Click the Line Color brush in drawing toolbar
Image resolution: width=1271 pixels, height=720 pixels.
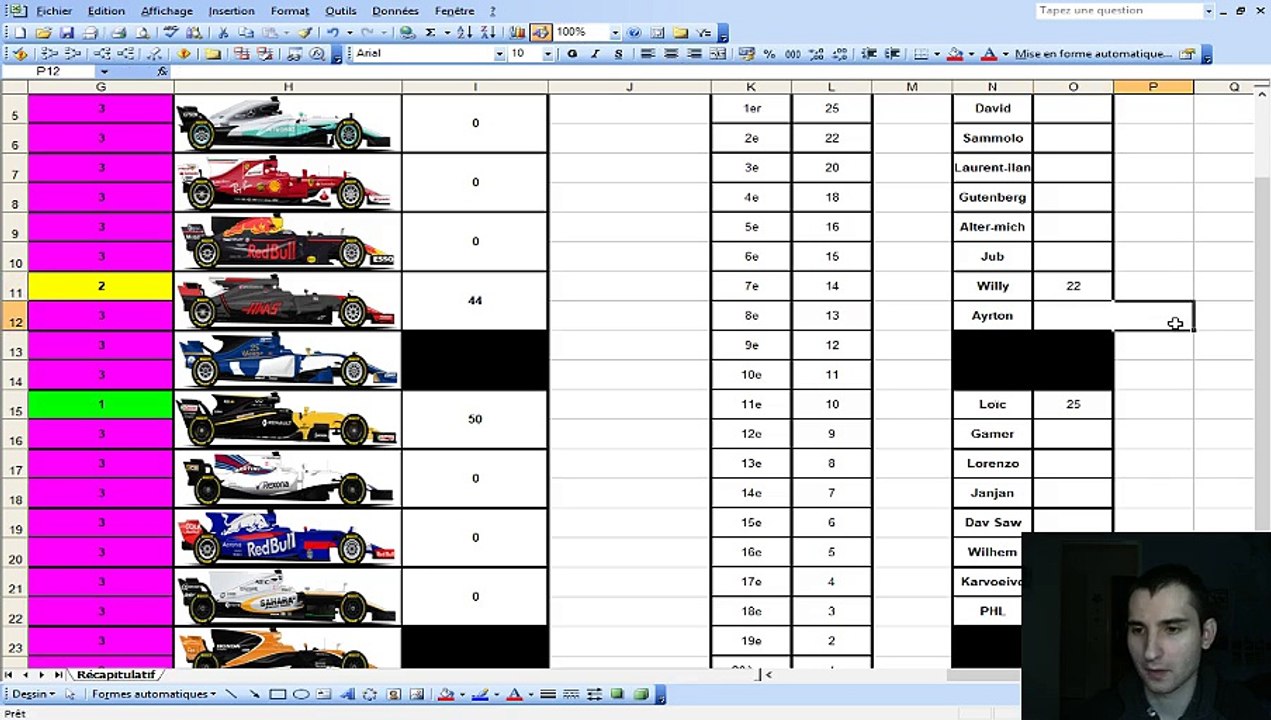pos(480,694)
